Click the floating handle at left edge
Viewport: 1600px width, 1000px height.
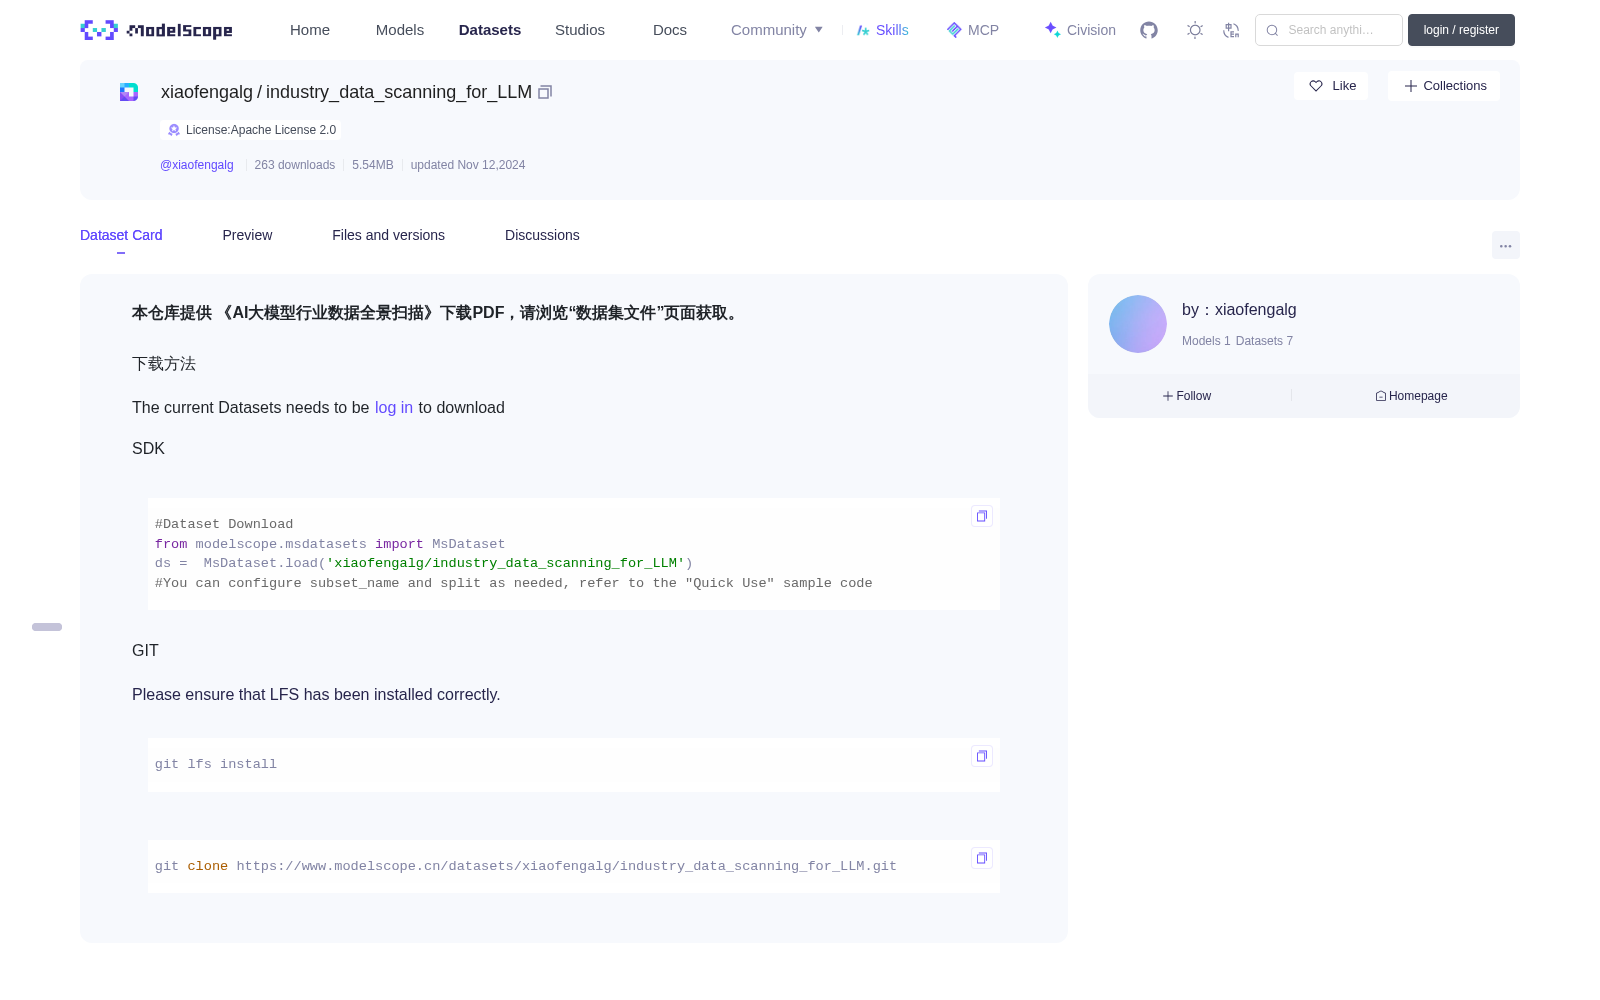click(47, 627)
